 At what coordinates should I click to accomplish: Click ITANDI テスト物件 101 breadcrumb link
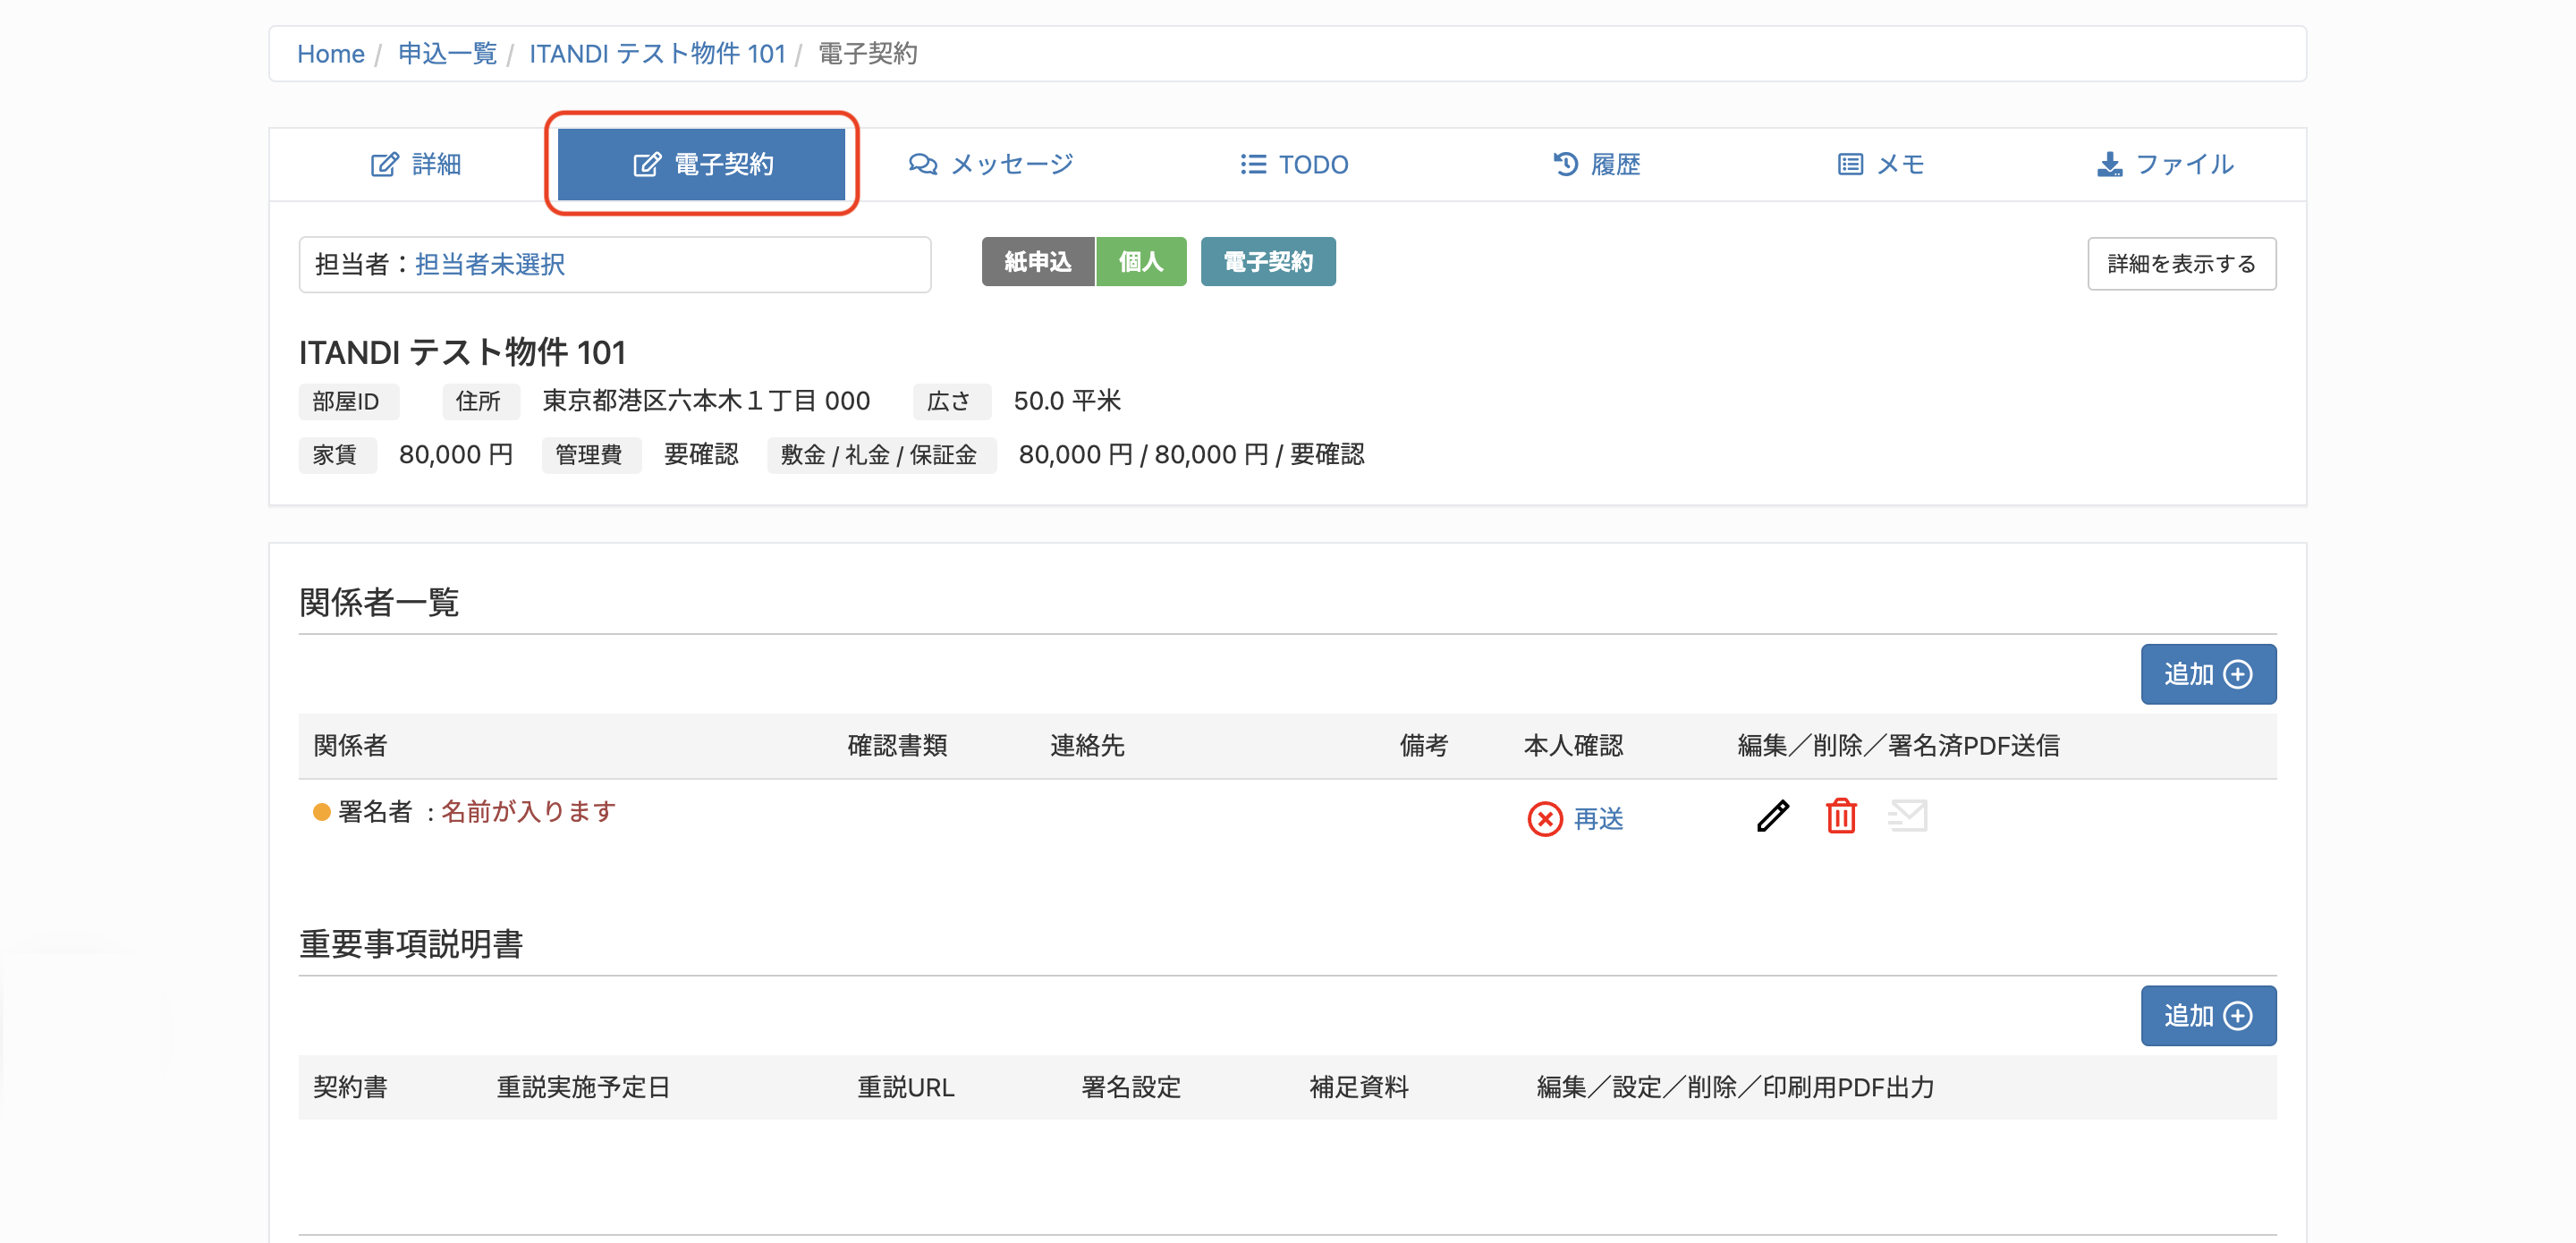(x=657, y=54)
